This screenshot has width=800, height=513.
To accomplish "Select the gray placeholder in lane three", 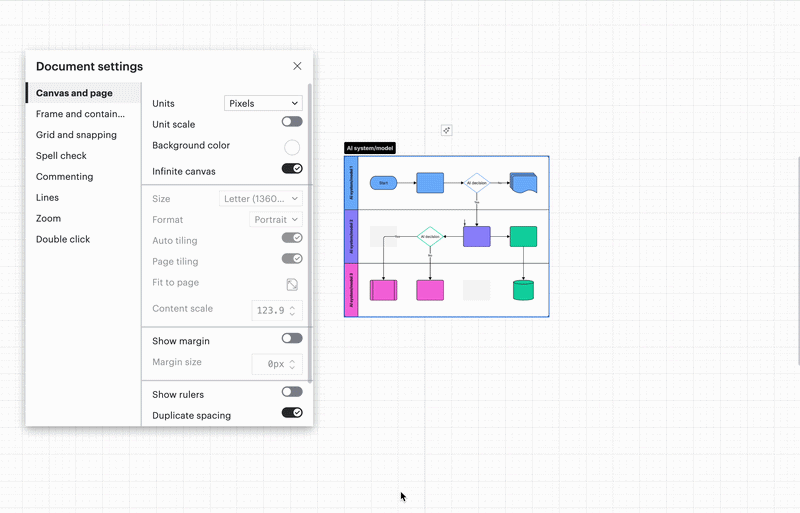I will pyautogui.click(x=477, y=290).
